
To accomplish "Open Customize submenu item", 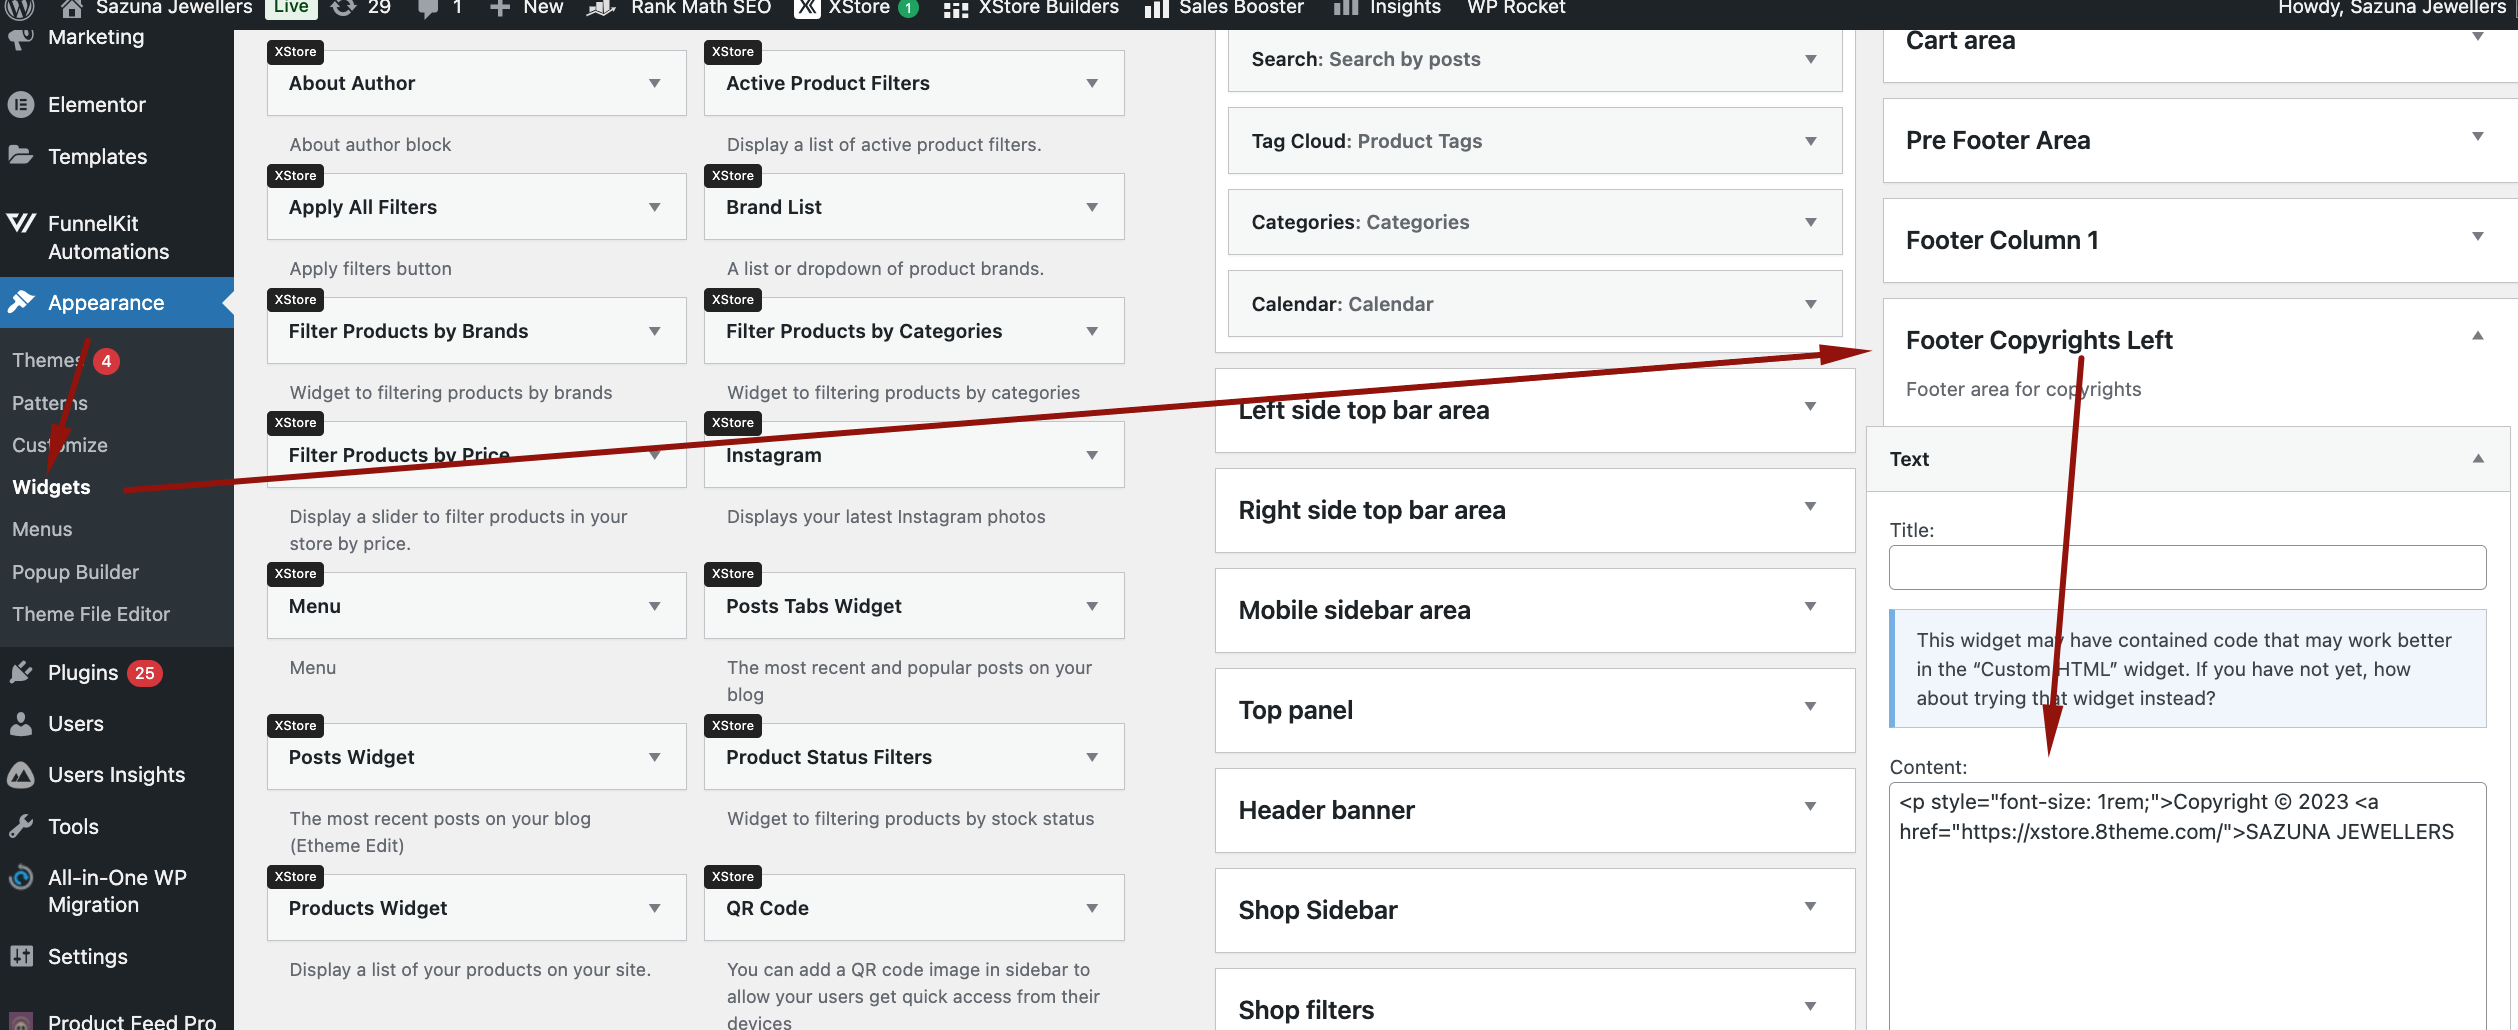I will pos(60,445).
